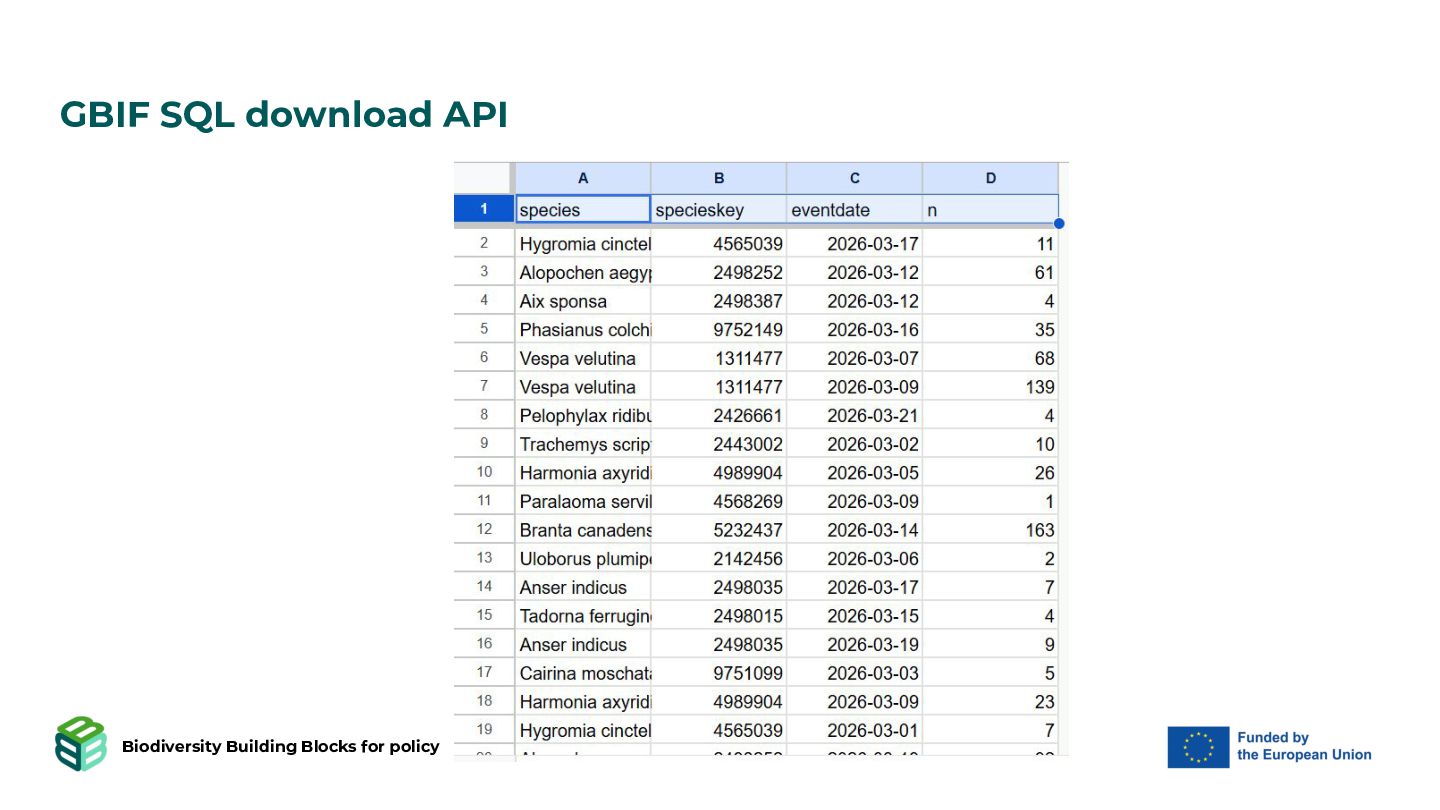Click 'Biodiversity Building Blocks for policy' text
The height and width of the screenshot is (810, 1440).
280,746
